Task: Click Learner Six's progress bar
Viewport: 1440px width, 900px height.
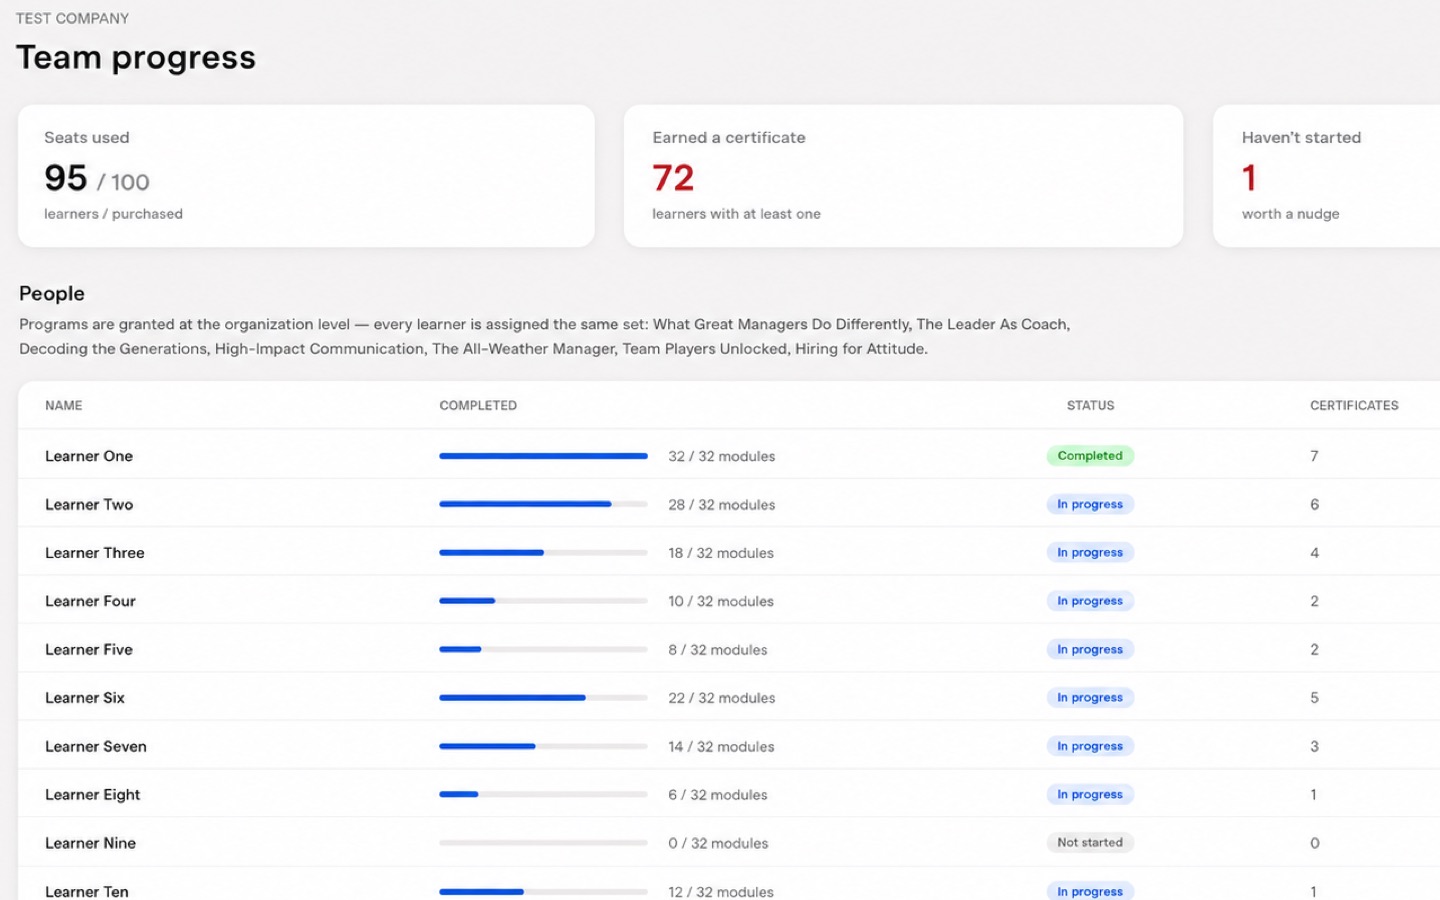Action: pyautogui.click(x=543, y=698)
